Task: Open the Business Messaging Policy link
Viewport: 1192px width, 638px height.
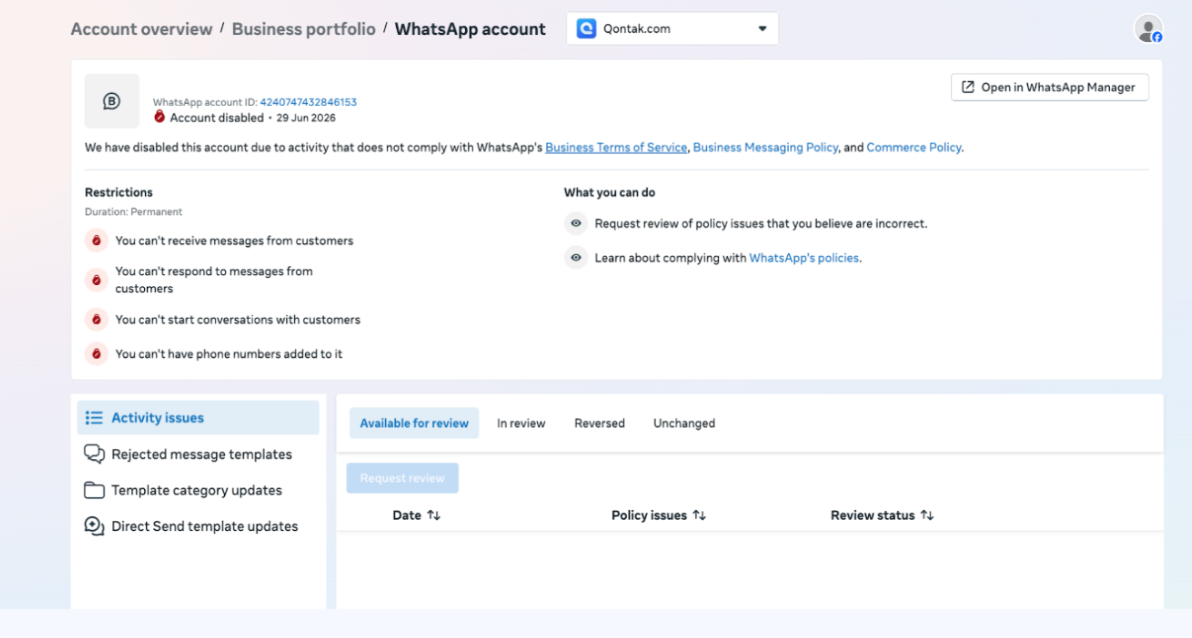Action: 765,148
